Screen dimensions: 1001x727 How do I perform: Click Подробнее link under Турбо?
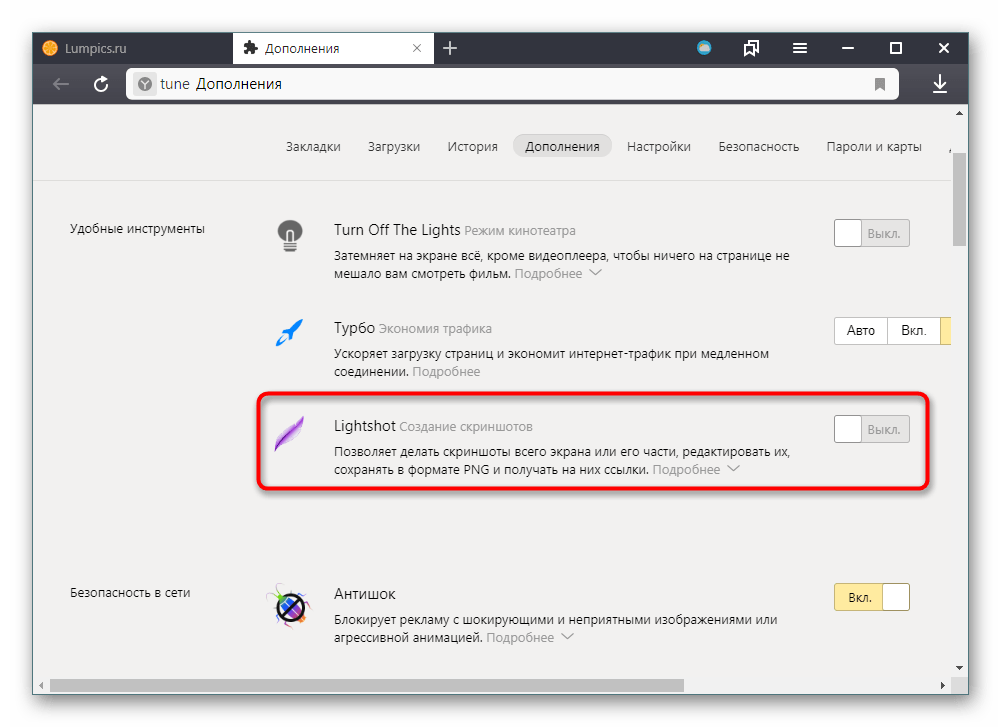446,371
